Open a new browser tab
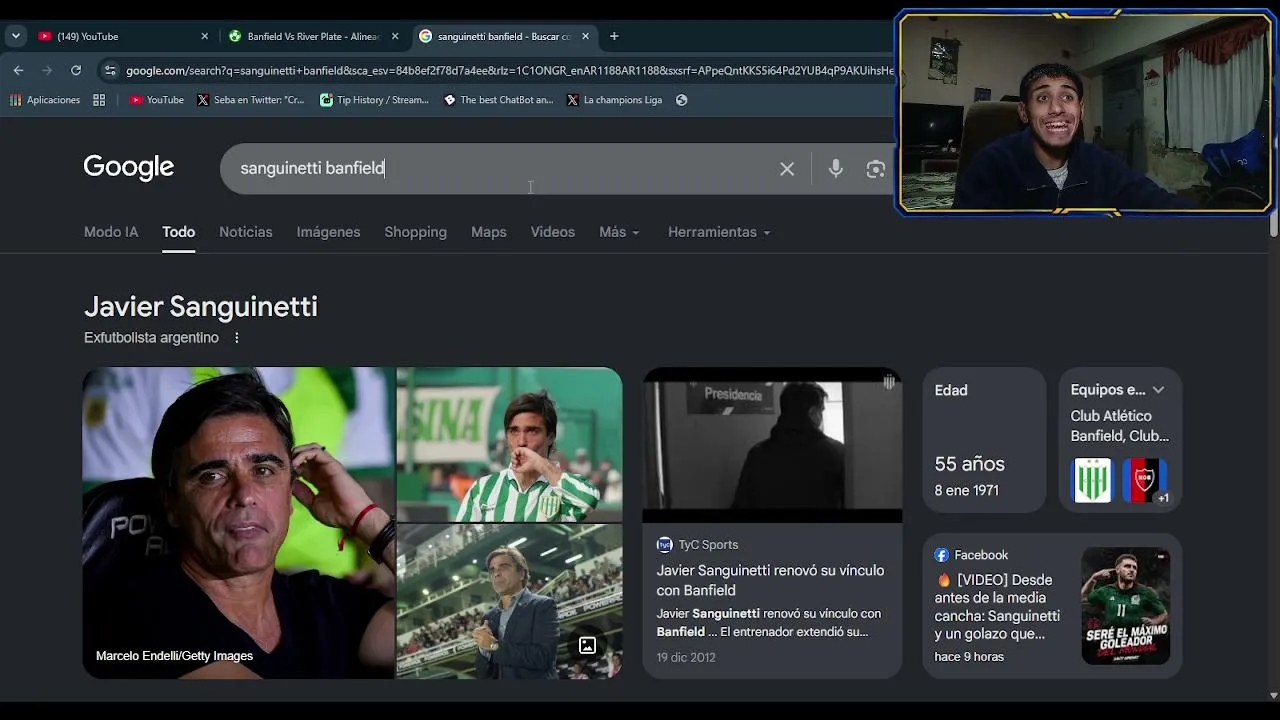 [614, 36]
